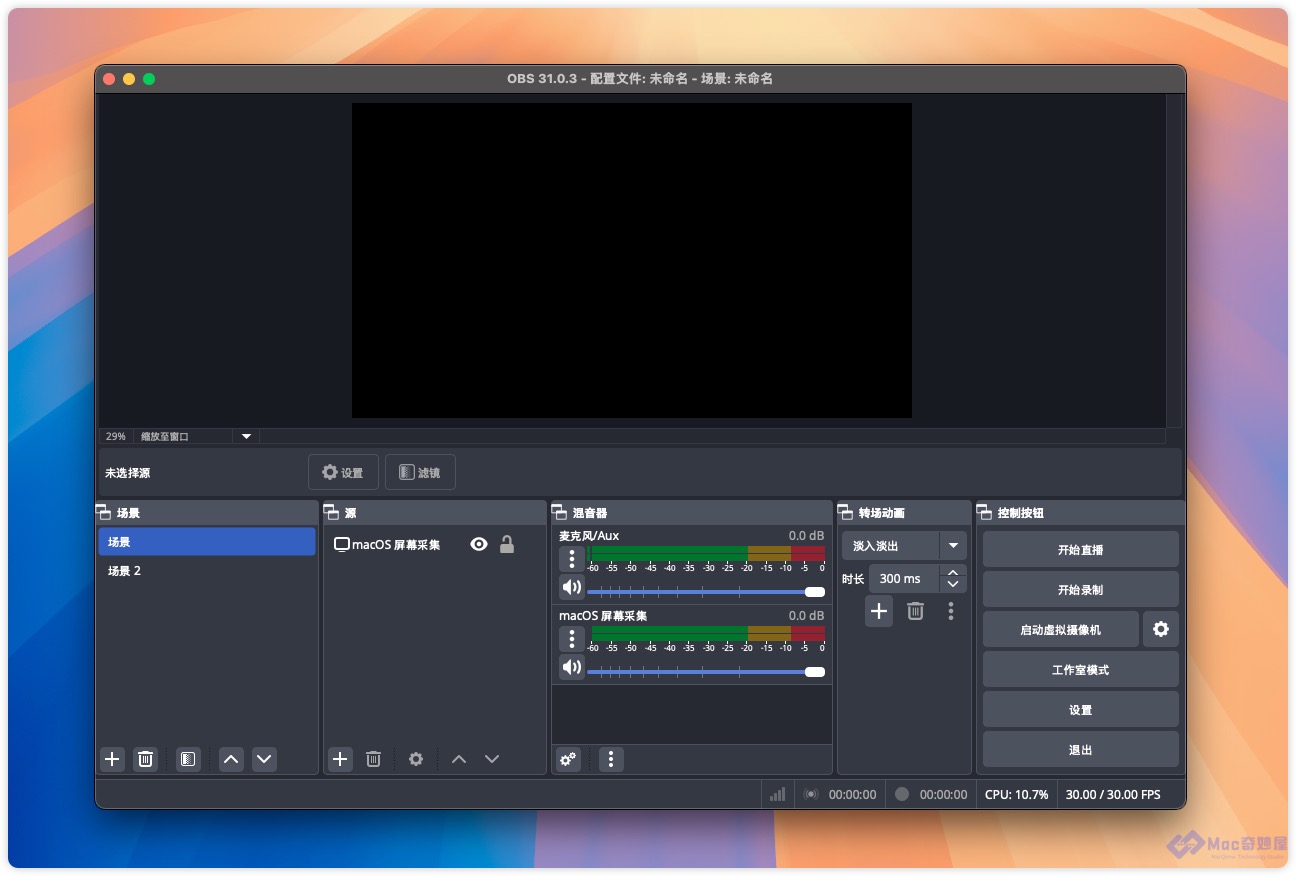Click the 混音器 panel dock icon

(x=560, y=512)
